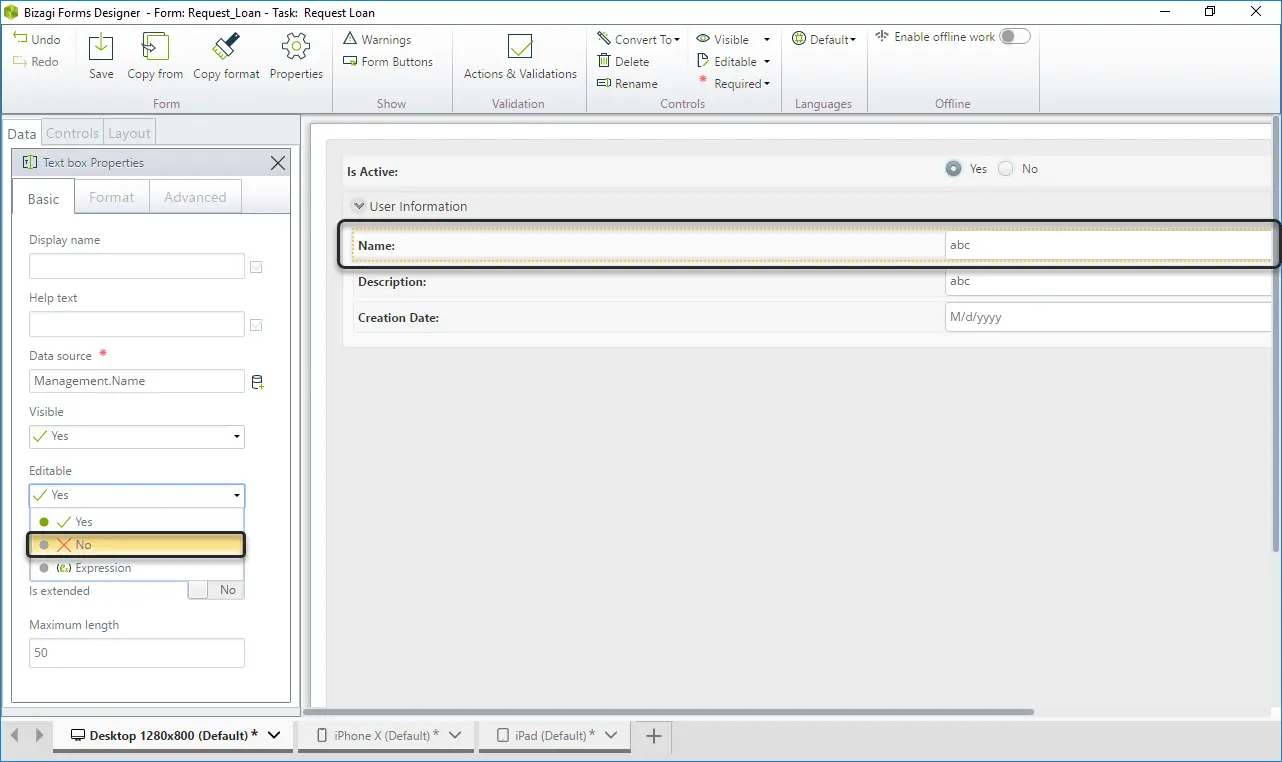1282x762 pixels.
Task: Open the iPhone X tab chevron
Action: [455, 735]
